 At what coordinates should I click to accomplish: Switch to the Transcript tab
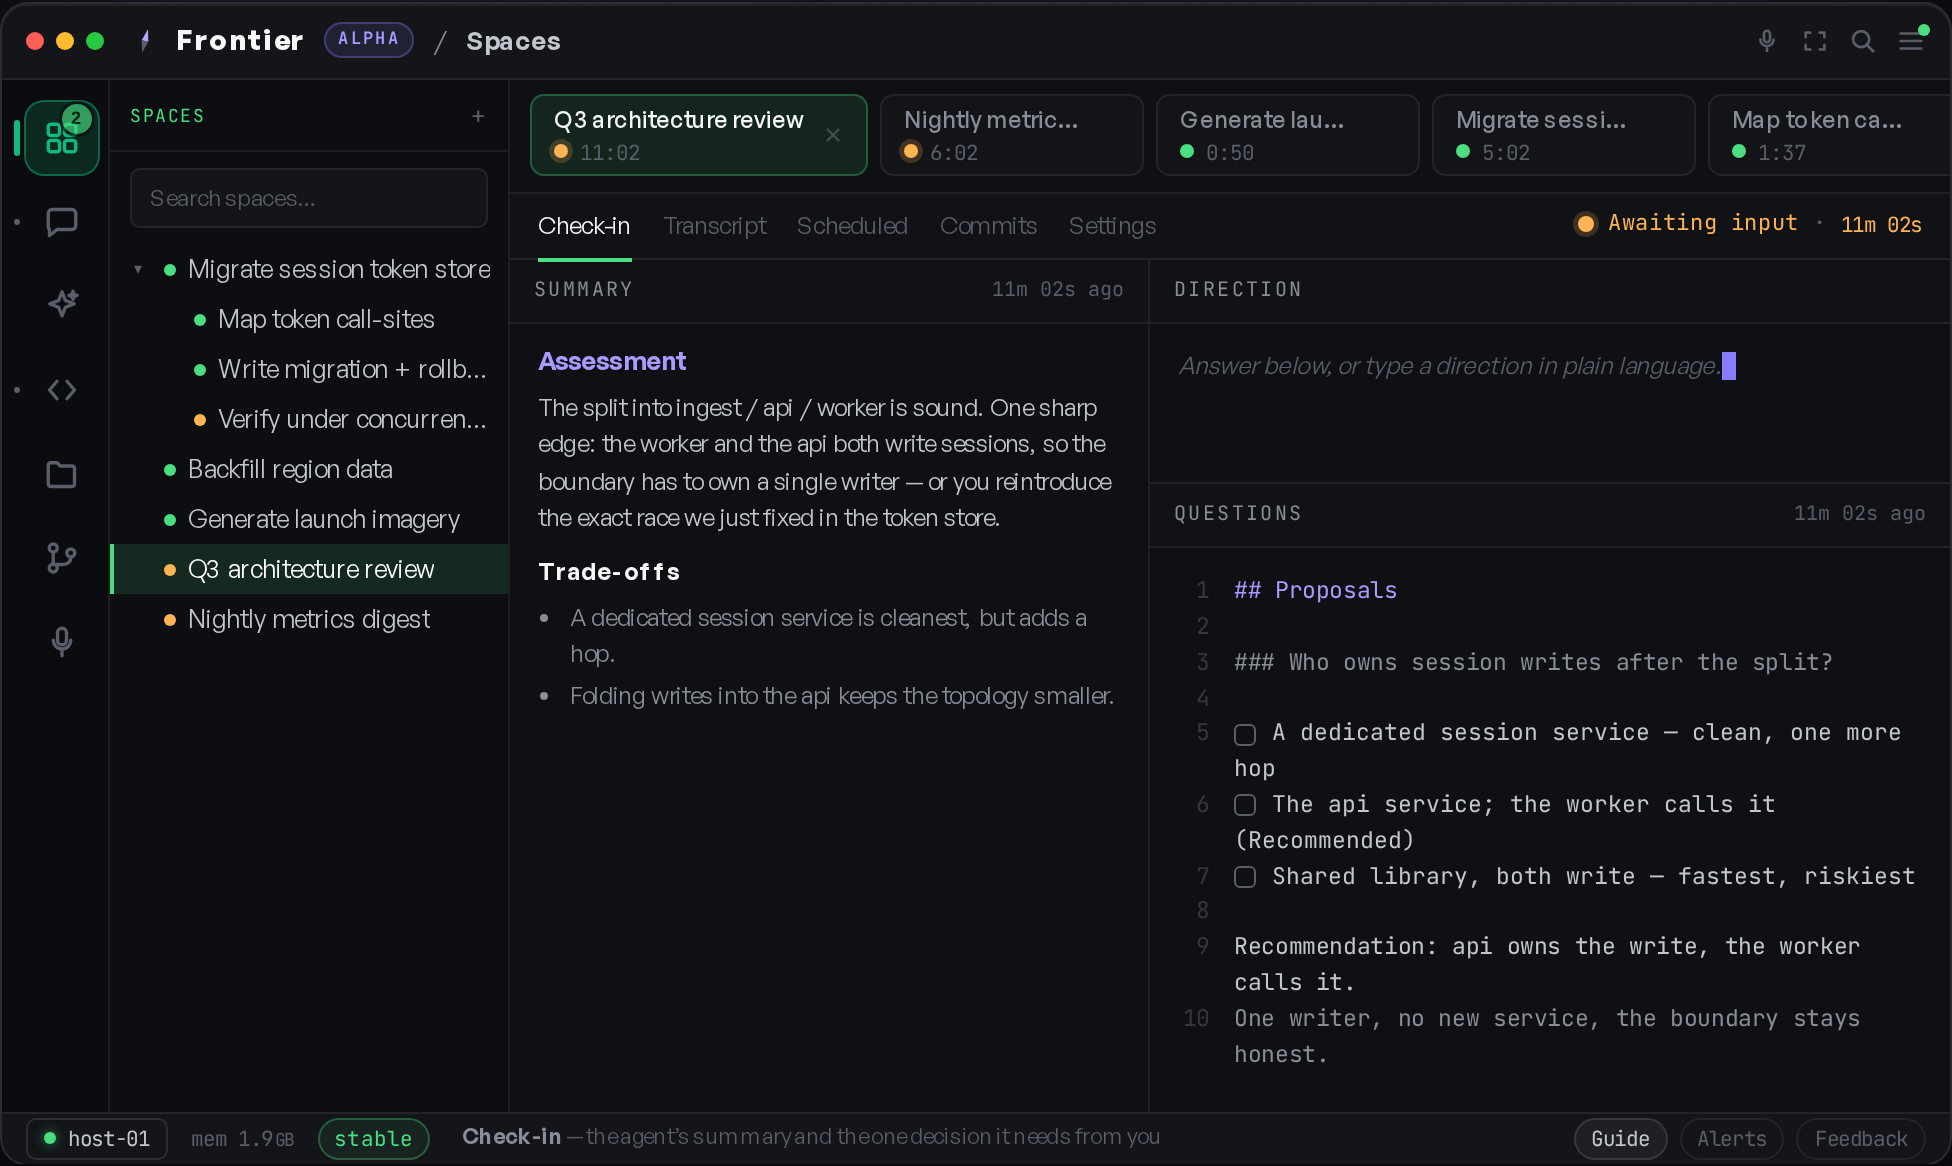pos(715,226)
